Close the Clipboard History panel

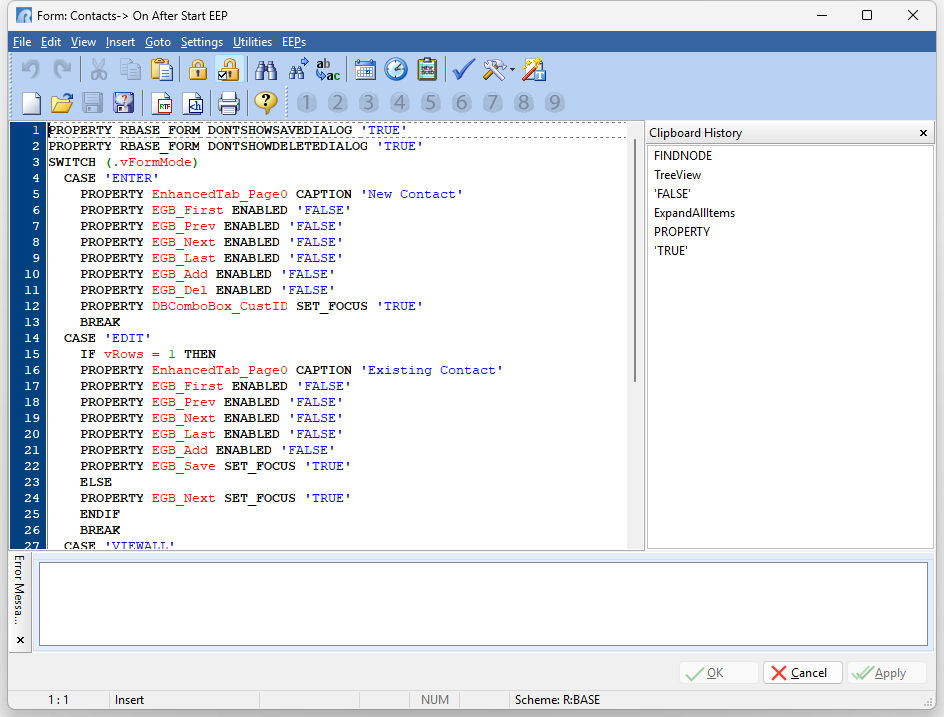click(923, 133)
